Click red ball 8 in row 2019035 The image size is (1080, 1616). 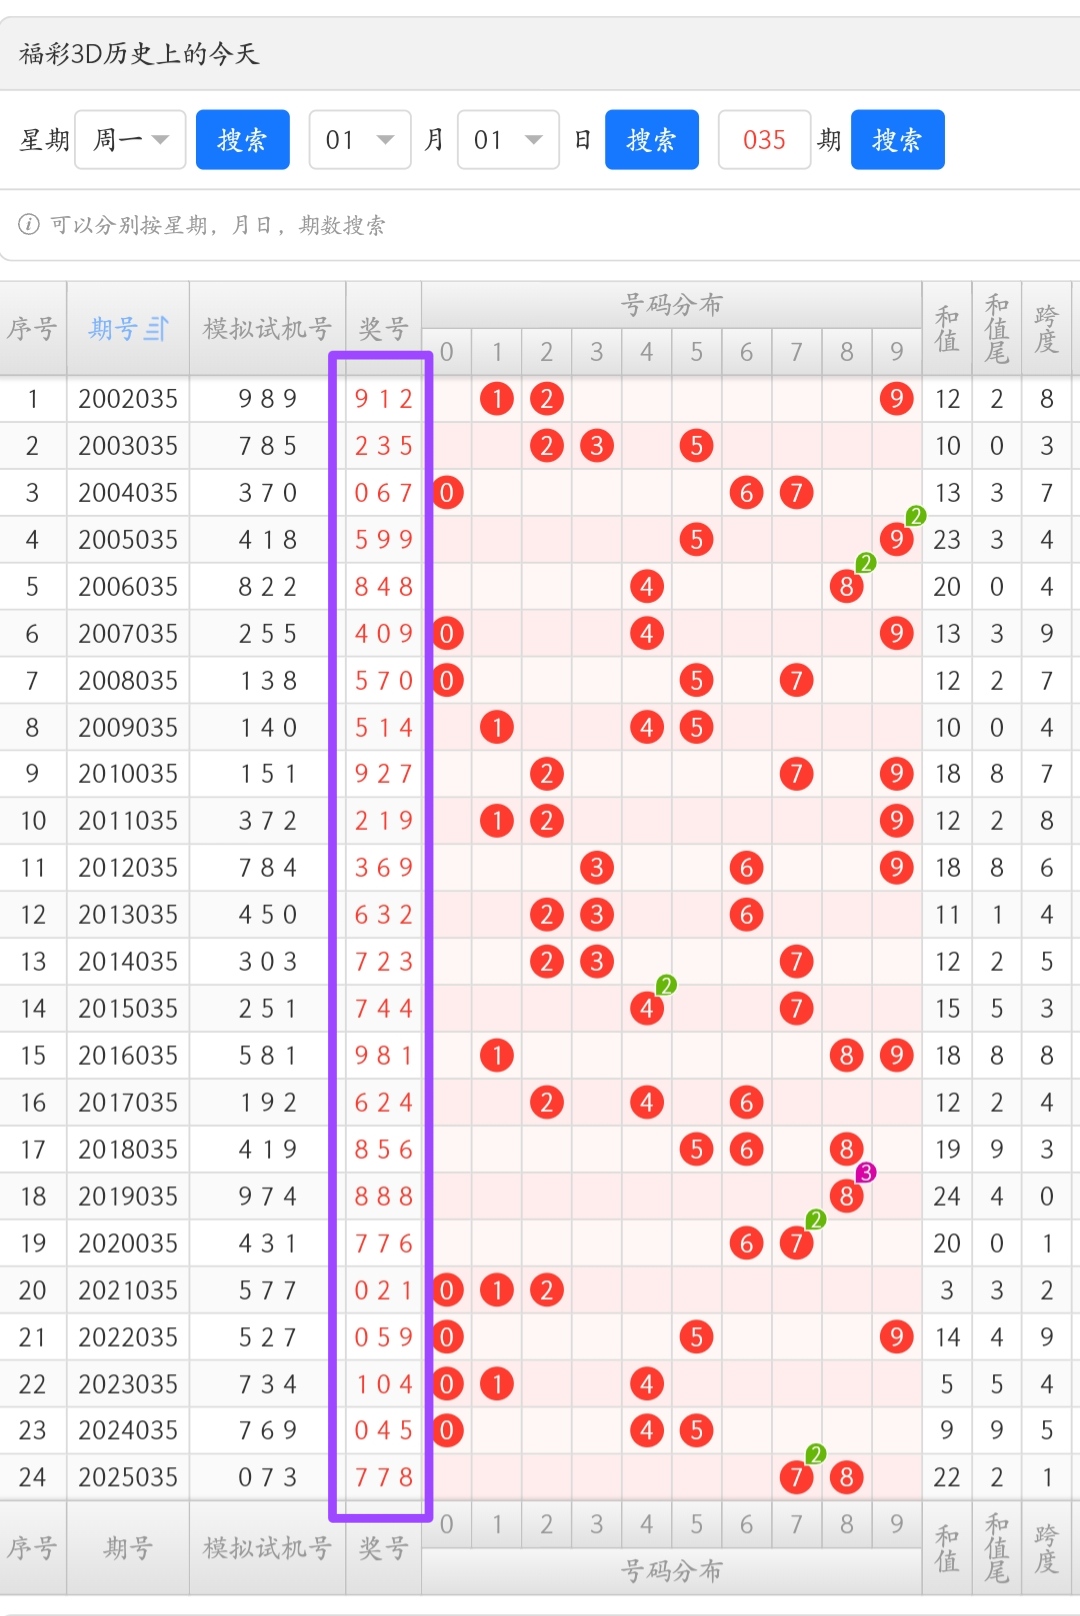click(846, 1197)
